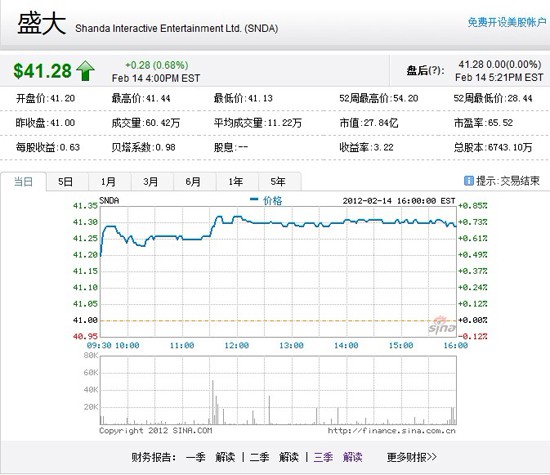This screenshot has height=475, width=550.
Task: Open the 三季 financial report link
Action: [323, 457]
